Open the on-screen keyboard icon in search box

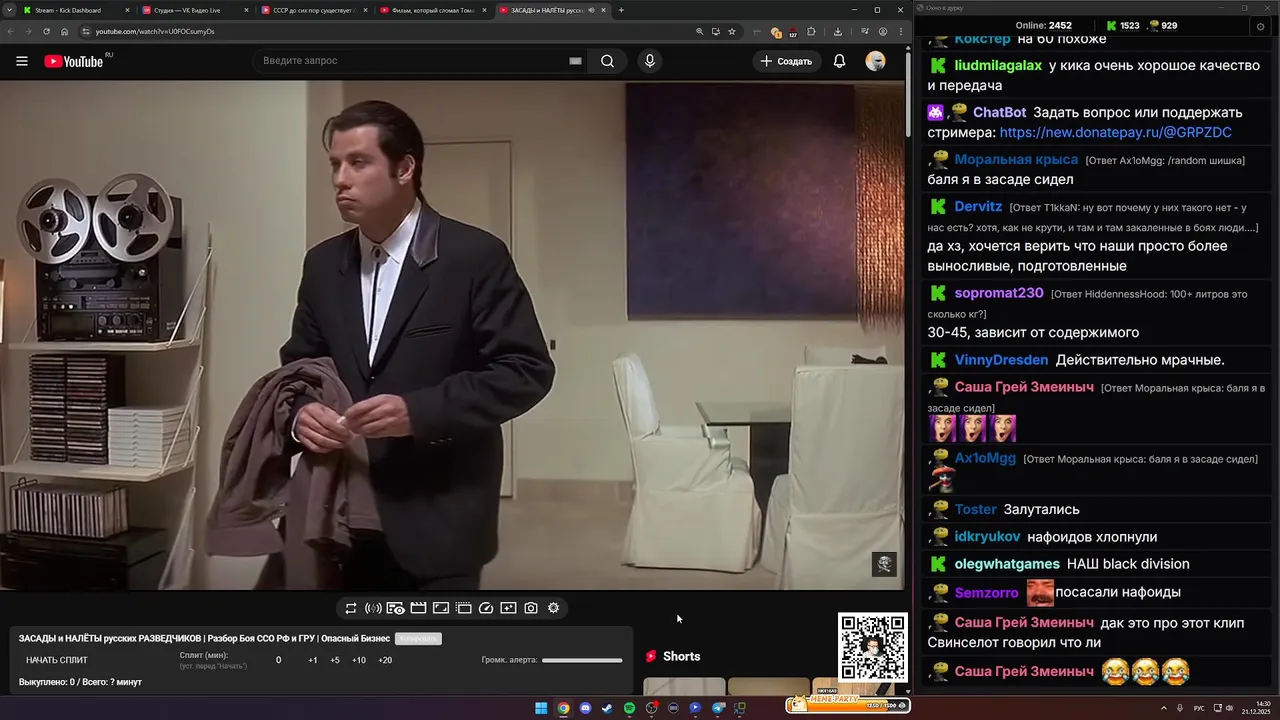click(575, 61)
